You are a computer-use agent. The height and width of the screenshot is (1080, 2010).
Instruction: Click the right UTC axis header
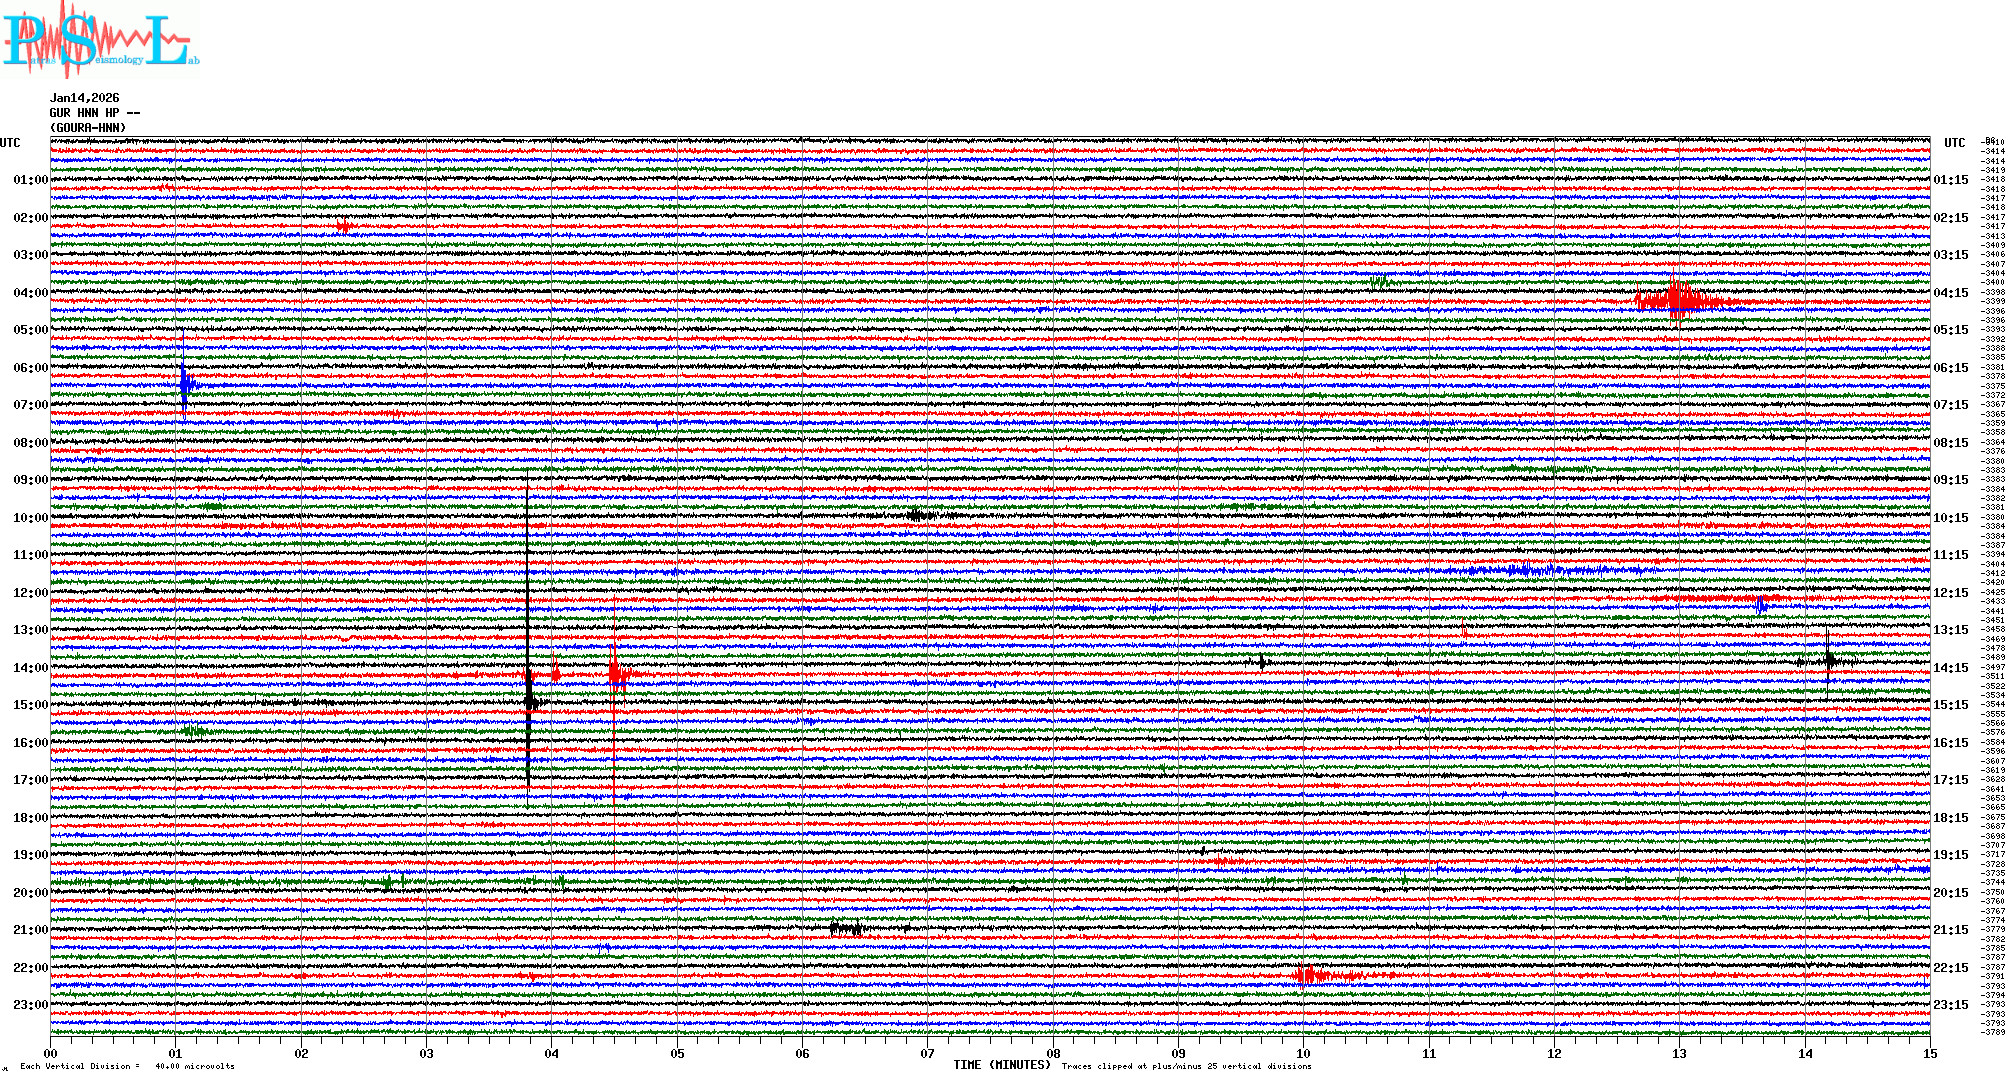click(x=1954, y=143)
